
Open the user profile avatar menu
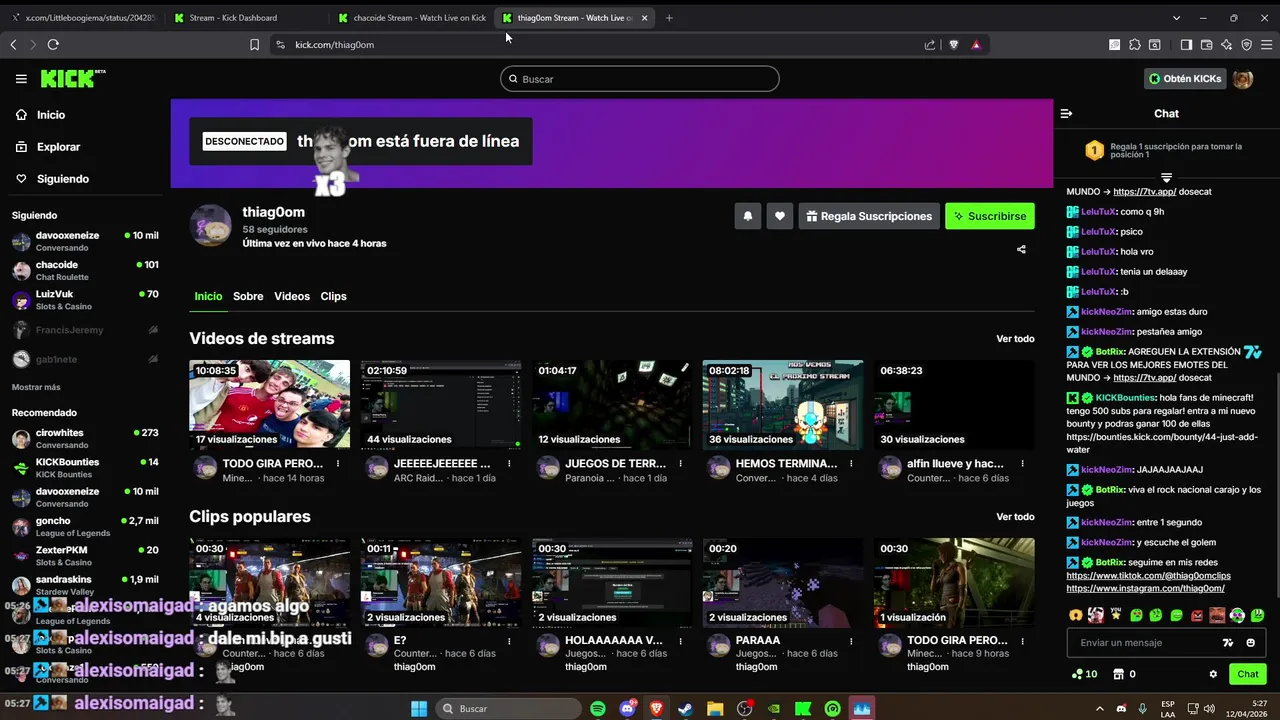[1243, 79]
